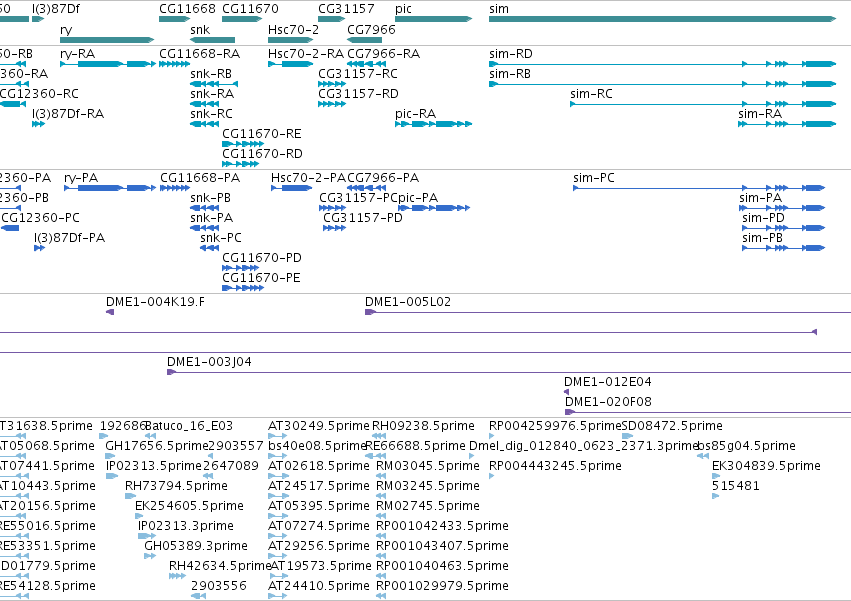Click EST 515481 label
Image resolution: width=851 pixels, height=601 pixels.
(735, 486)
